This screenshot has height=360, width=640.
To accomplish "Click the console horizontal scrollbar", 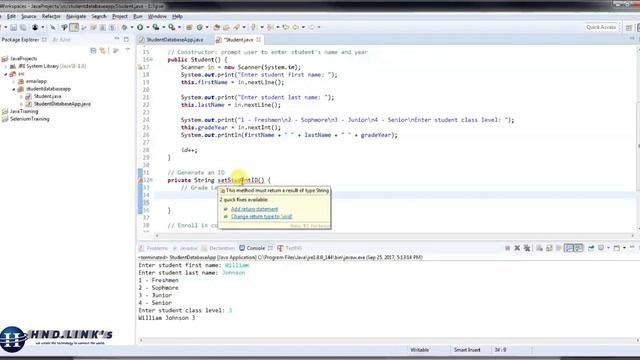I will click(x=388, y=340).
